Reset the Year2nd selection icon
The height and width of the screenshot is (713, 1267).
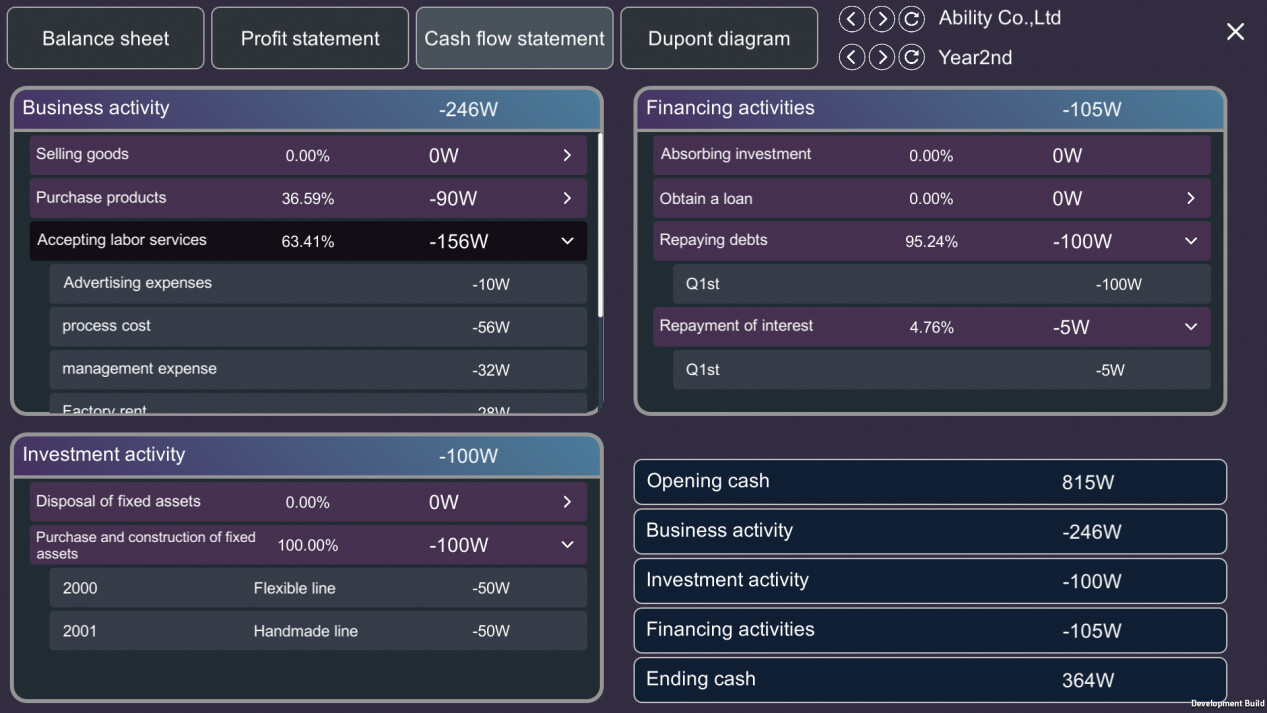tap(911, 57)
